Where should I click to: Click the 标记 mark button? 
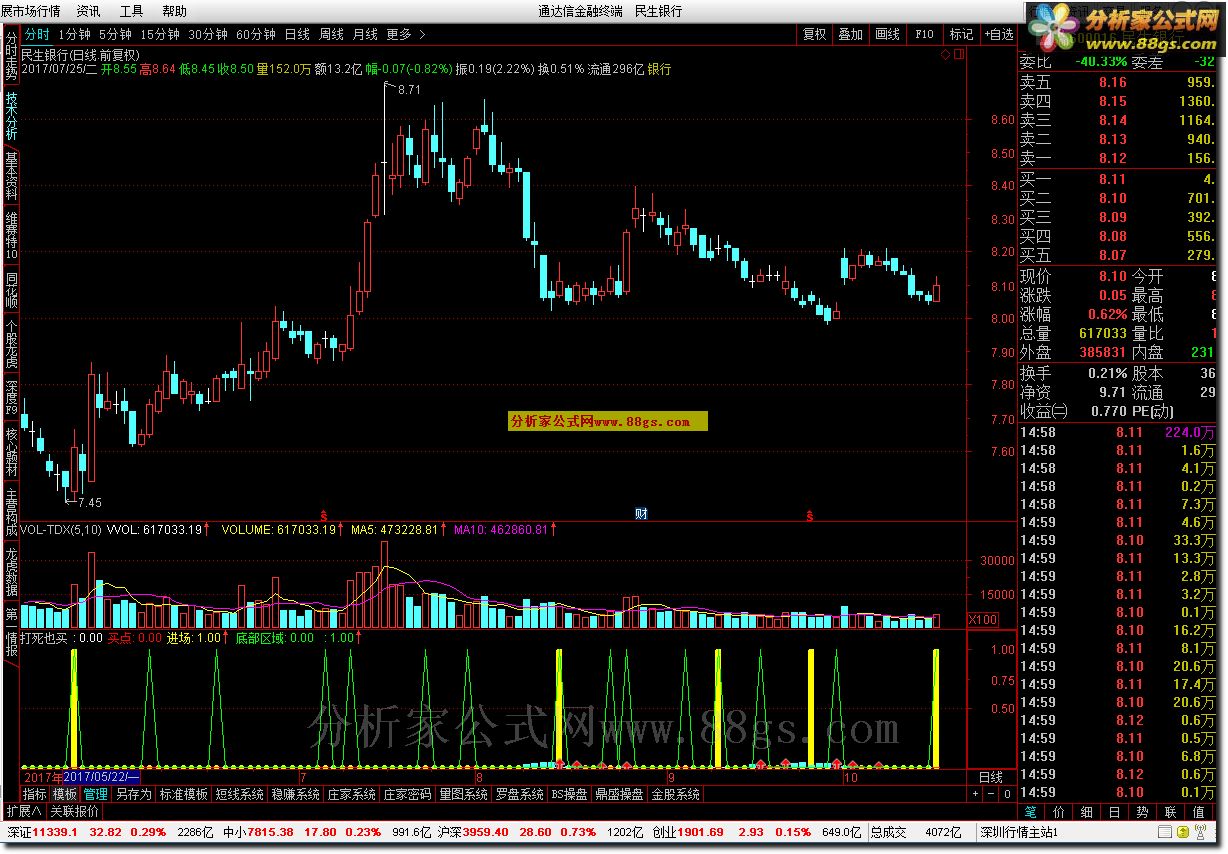click(x=961, y=34)
